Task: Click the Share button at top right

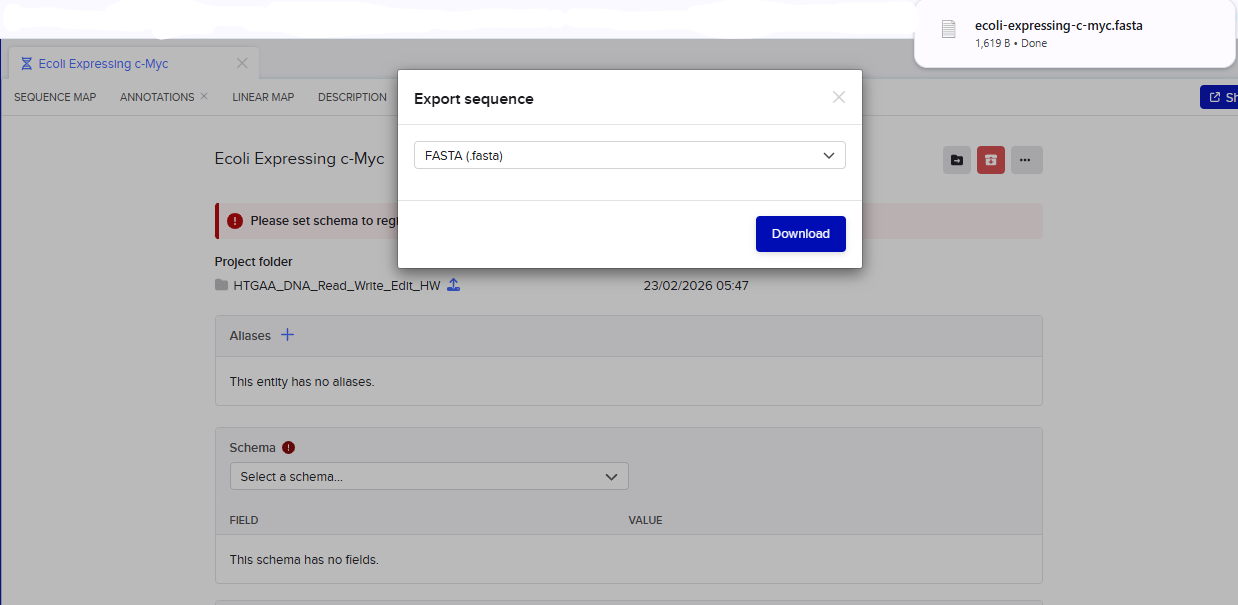Action: click(x=1222, y=97)
